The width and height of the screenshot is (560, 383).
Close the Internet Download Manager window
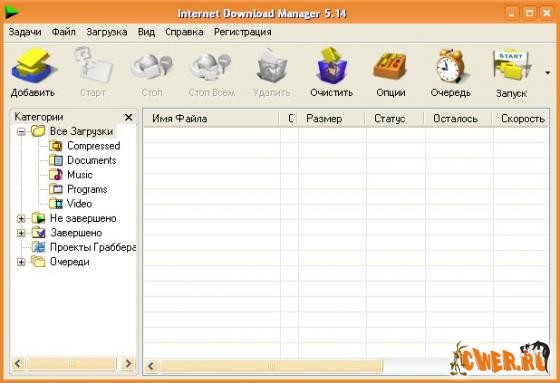coord(547,13)
